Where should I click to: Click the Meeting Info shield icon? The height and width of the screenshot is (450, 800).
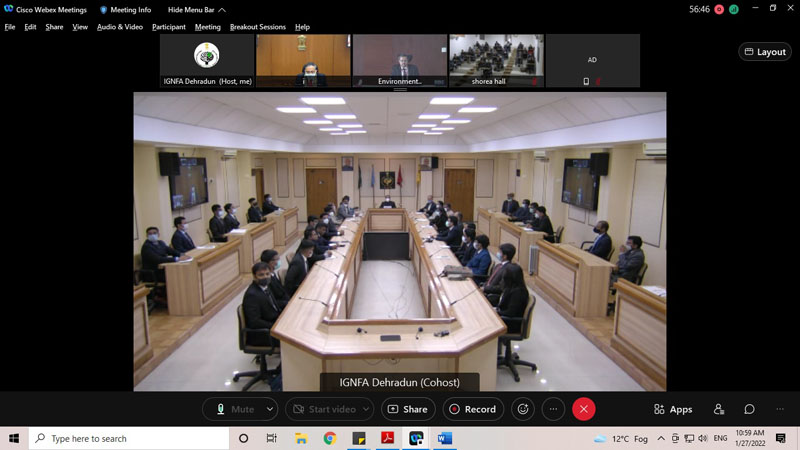tap(103, 10)
